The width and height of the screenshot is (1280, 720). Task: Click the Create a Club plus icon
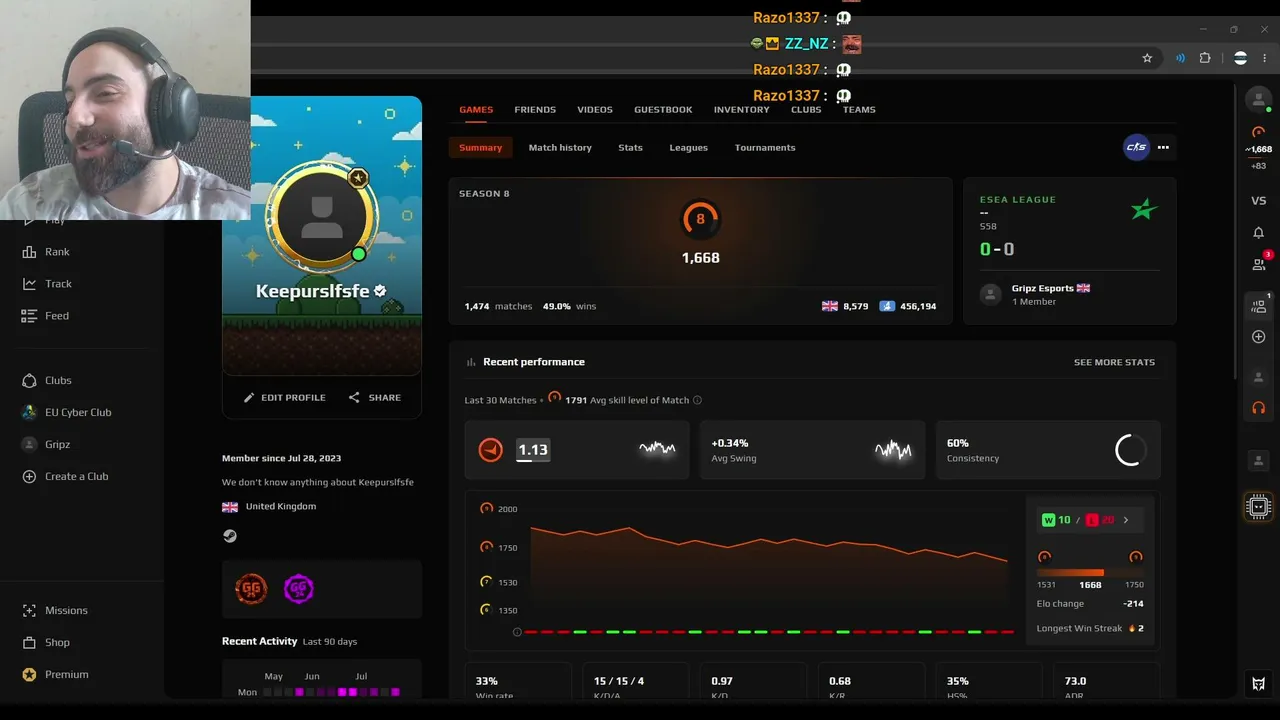29,476
